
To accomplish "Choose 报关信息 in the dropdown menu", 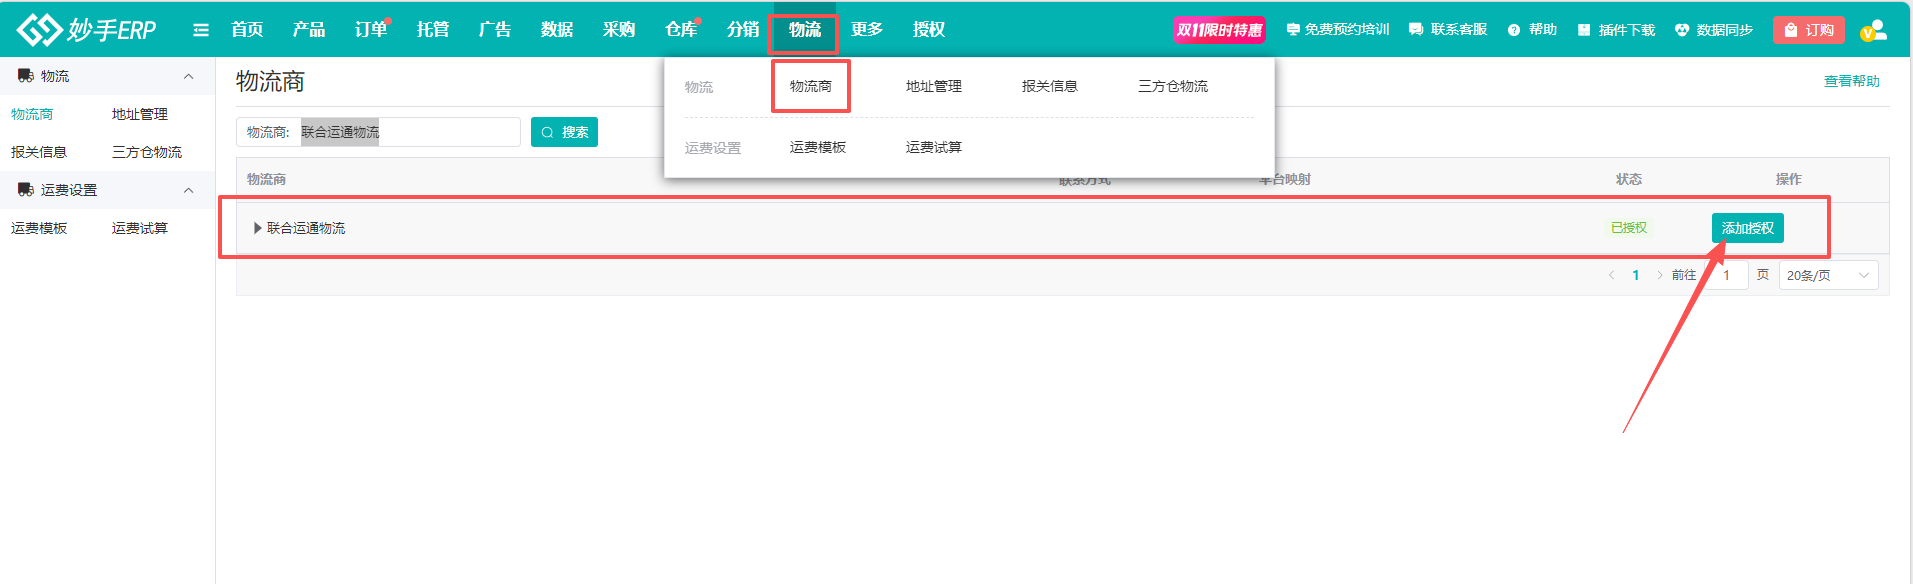I will tap(1050, 86).
